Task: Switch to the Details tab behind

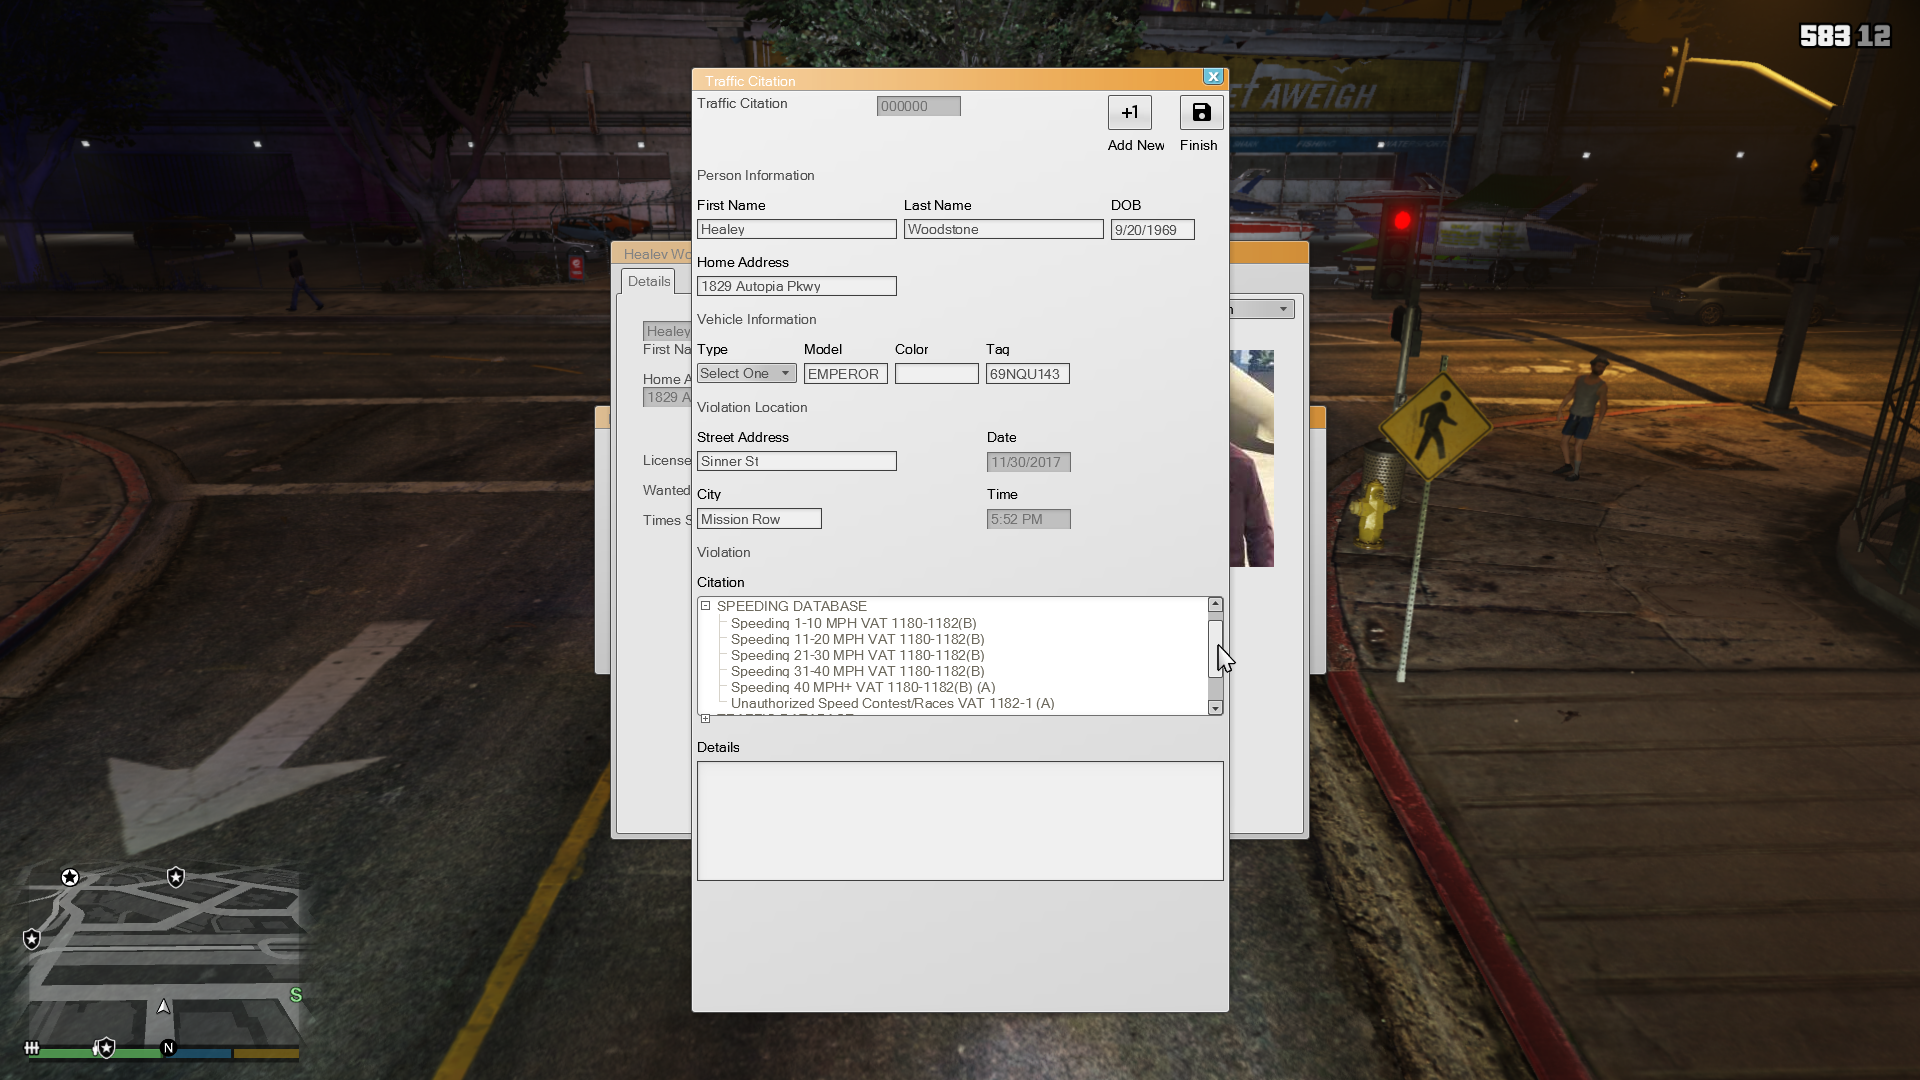Action: coord(648,281)
